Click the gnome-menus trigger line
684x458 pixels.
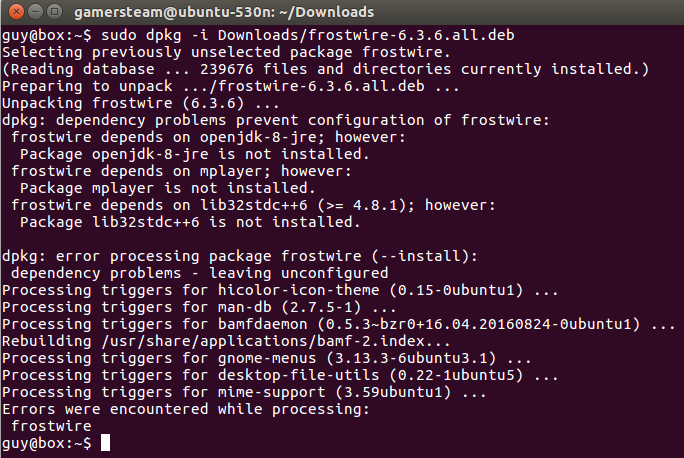coord(267,359)
